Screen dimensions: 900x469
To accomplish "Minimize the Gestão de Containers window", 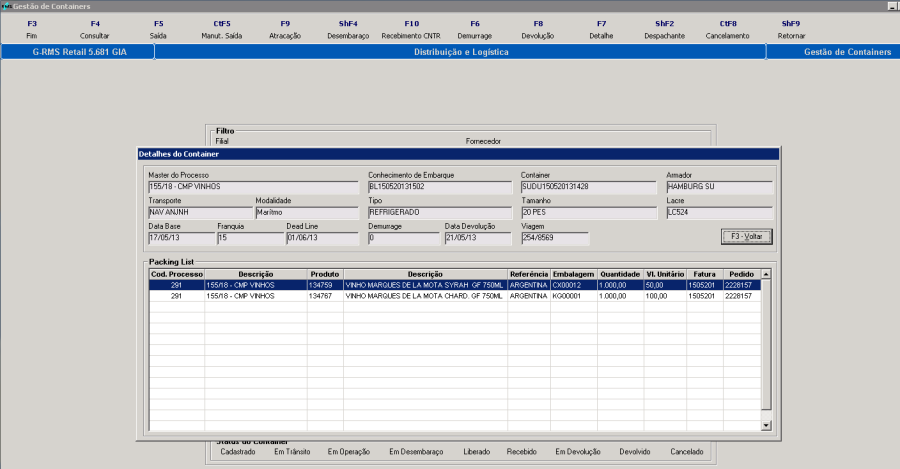I will pos(893,6).
